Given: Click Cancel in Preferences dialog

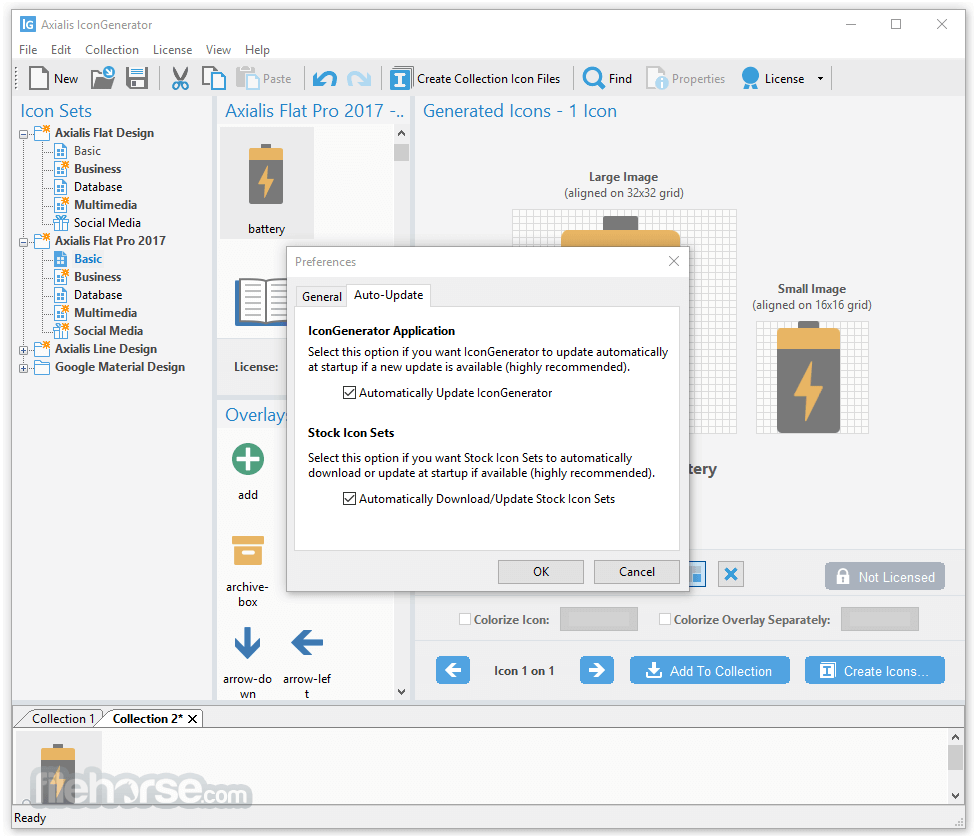Looking at the screenshot, I should point(637,571).
